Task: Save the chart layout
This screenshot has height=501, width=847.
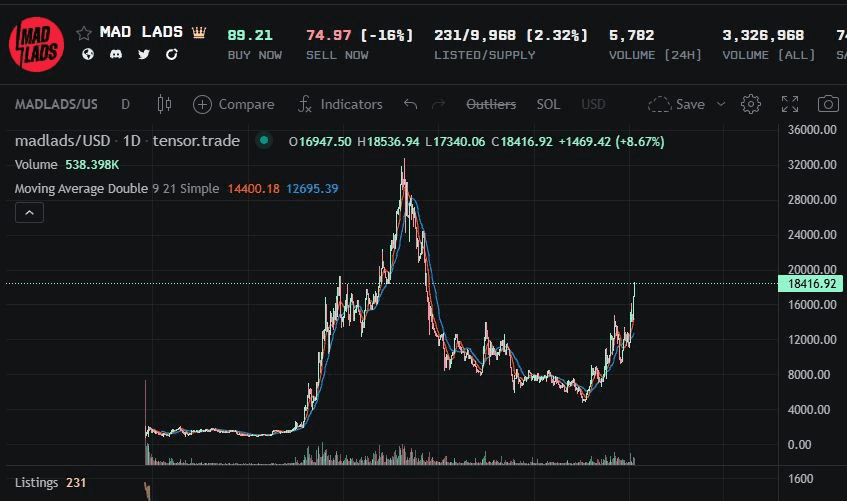Action: 676,104
